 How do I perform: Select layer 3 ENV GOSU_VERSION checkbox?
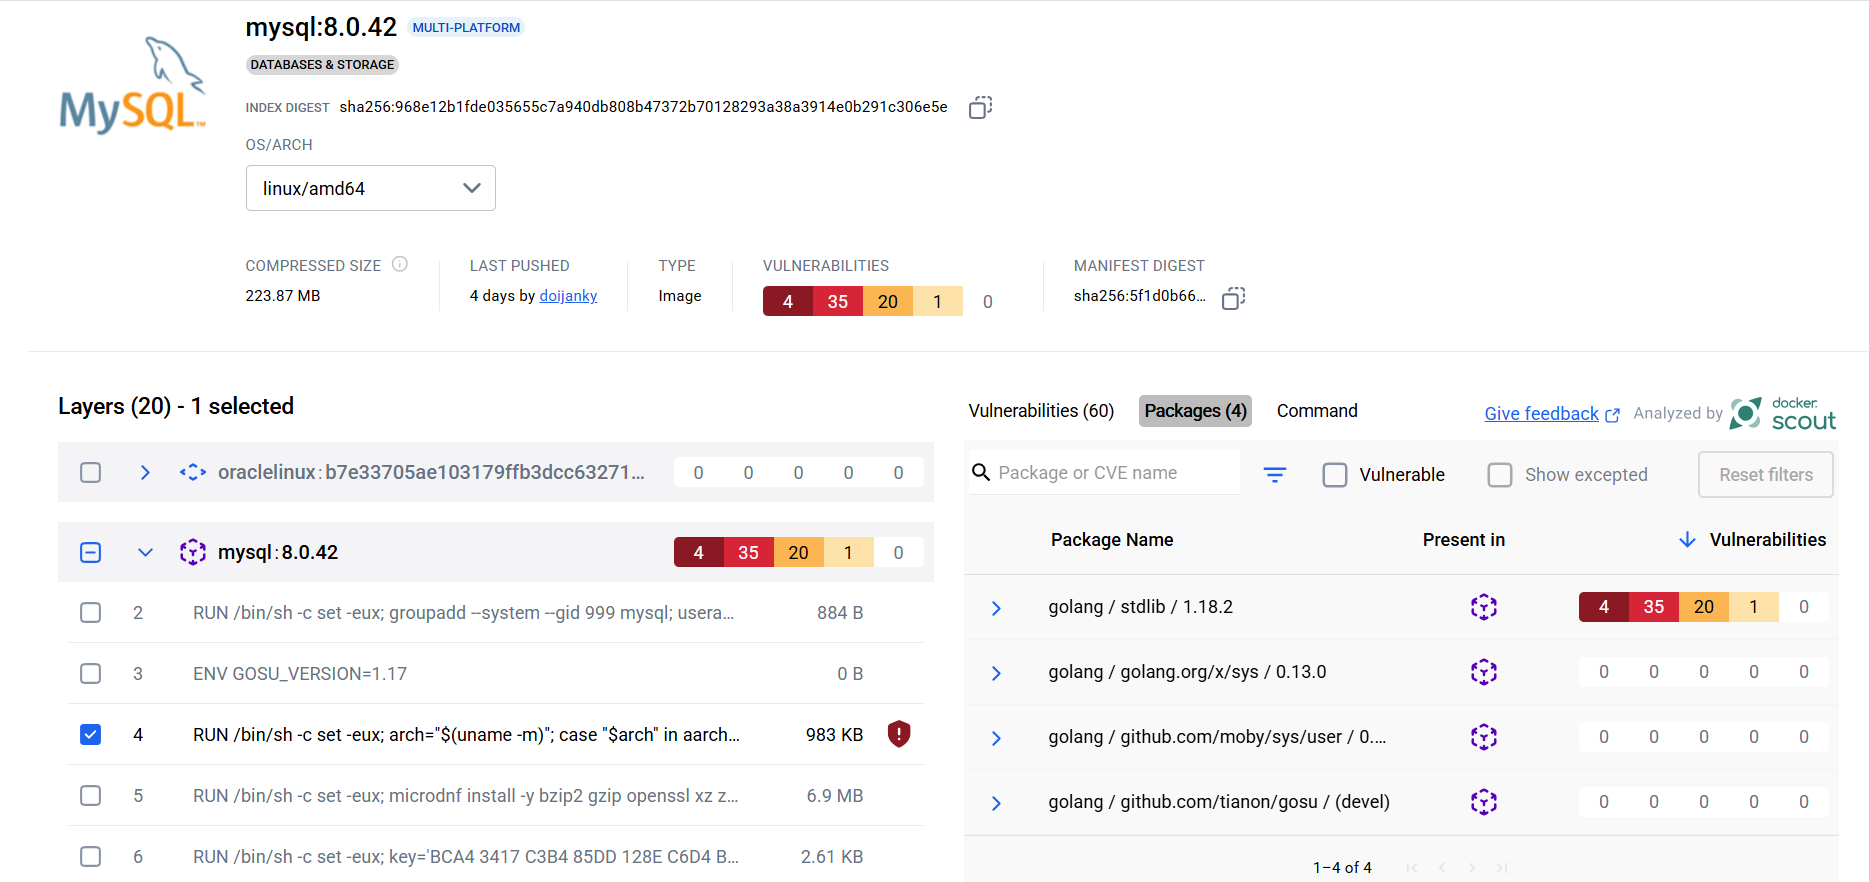click(x=91, y=673)
